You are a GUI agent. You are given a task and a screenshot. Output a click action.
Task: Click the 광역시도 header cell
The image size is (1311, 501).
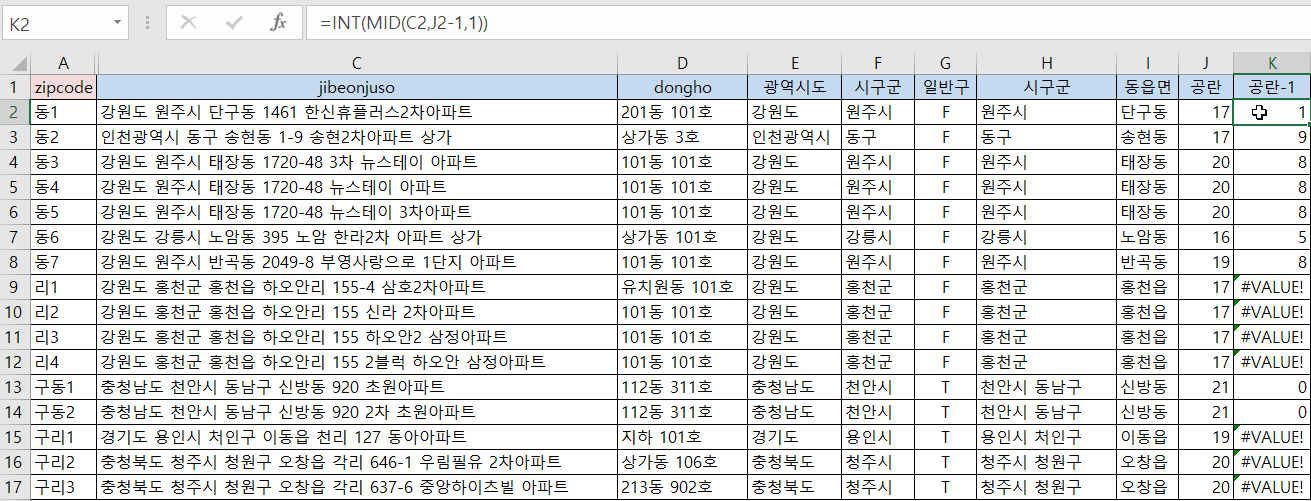click(794, 87)
